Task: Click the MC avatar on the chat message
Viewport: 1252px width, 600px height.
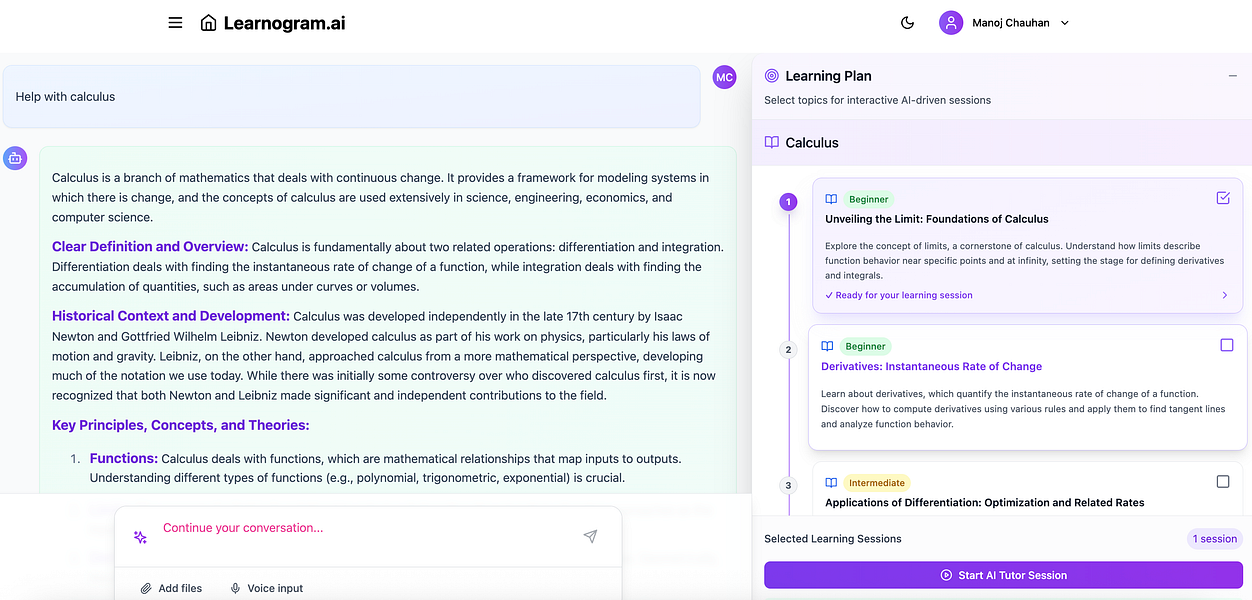Action: [724, 77]
